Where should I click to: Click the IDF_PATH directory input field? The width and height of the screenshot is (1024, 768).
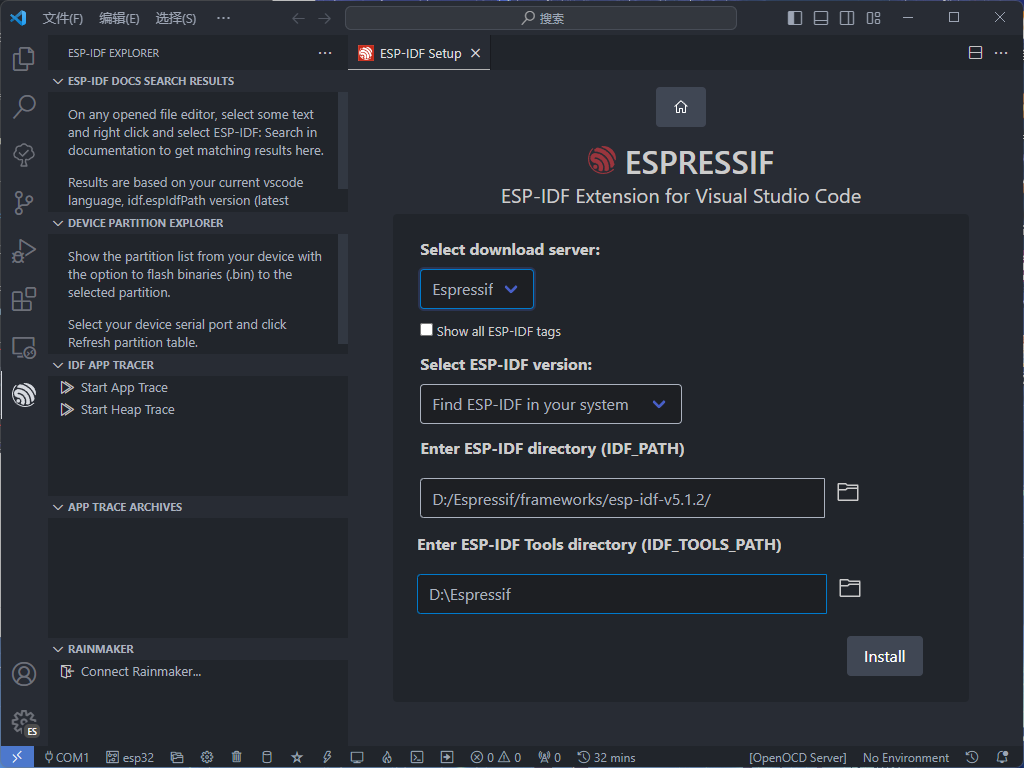click(622, 498)
